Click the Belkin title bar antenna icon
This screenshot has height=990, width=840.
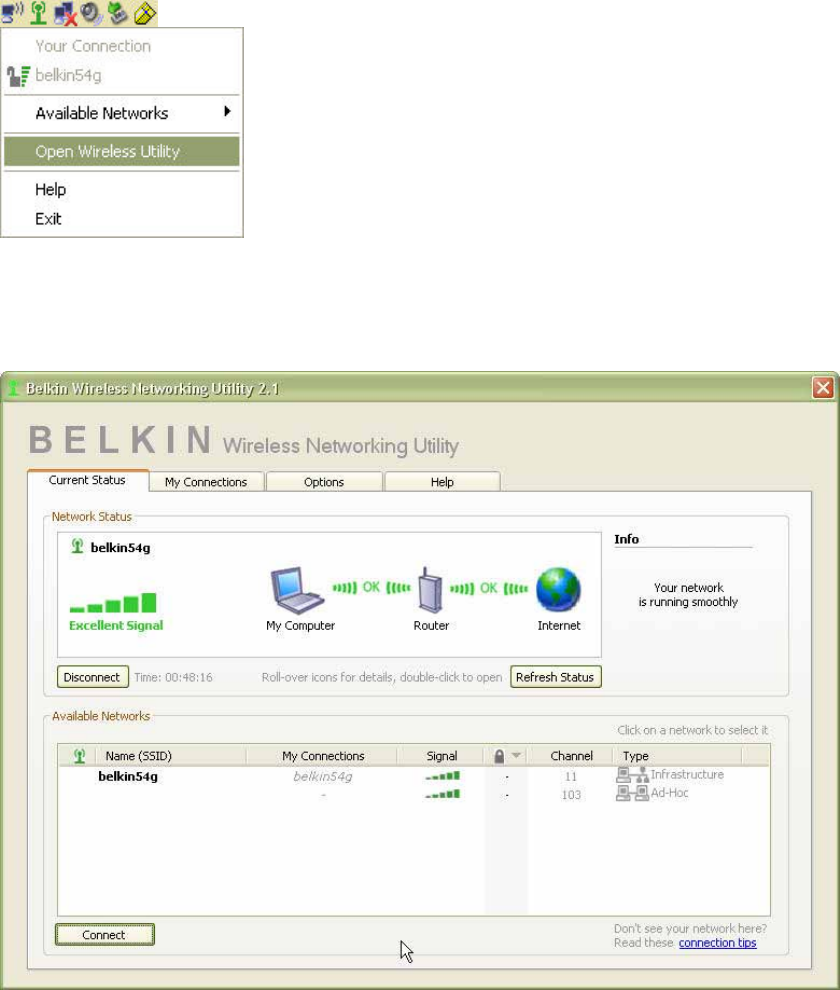pos(13,388)
